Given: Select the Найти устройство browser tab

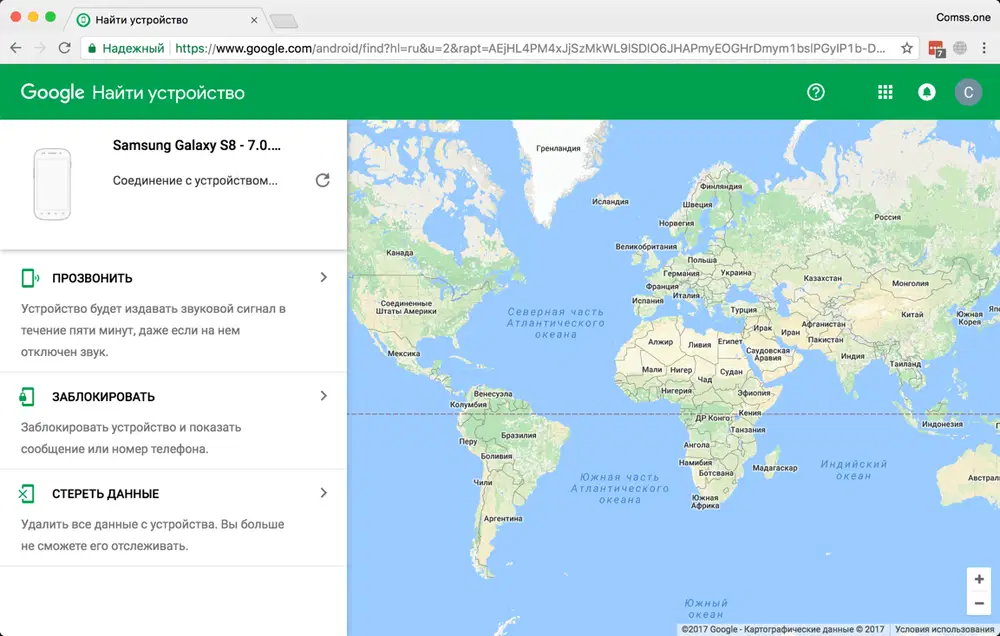Looking at the screenshot, I should 166,20.
